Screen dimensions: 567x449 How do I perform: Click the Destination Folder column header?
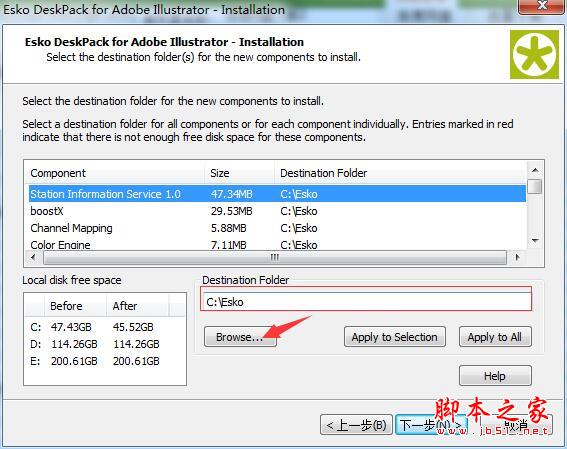pos(400,173)
